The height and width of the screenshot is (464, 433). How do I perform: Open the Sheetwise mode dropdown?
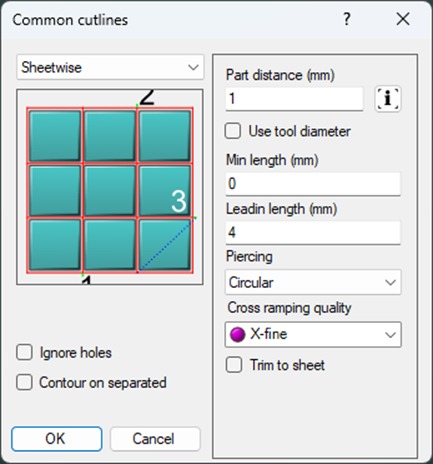[110, 67]
